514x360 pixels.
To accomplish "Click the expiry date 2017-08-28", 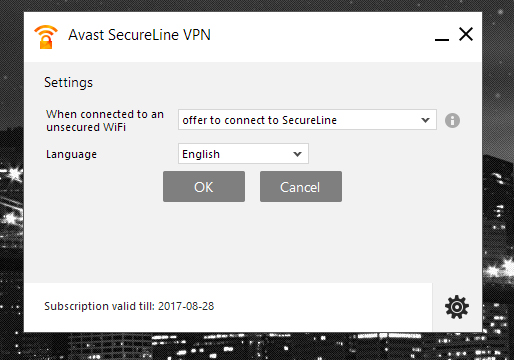I will (x=186, y=306).
